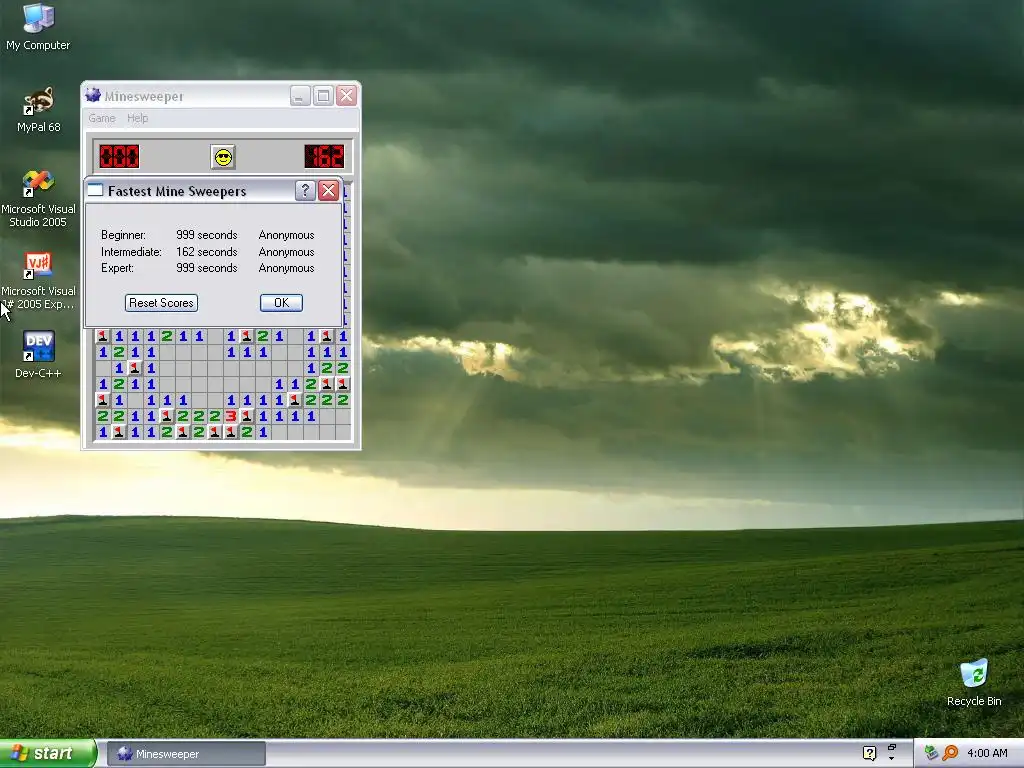Close the Minesweeper window
This screenshot has width=1024, height=768.
tap(346, 96)
